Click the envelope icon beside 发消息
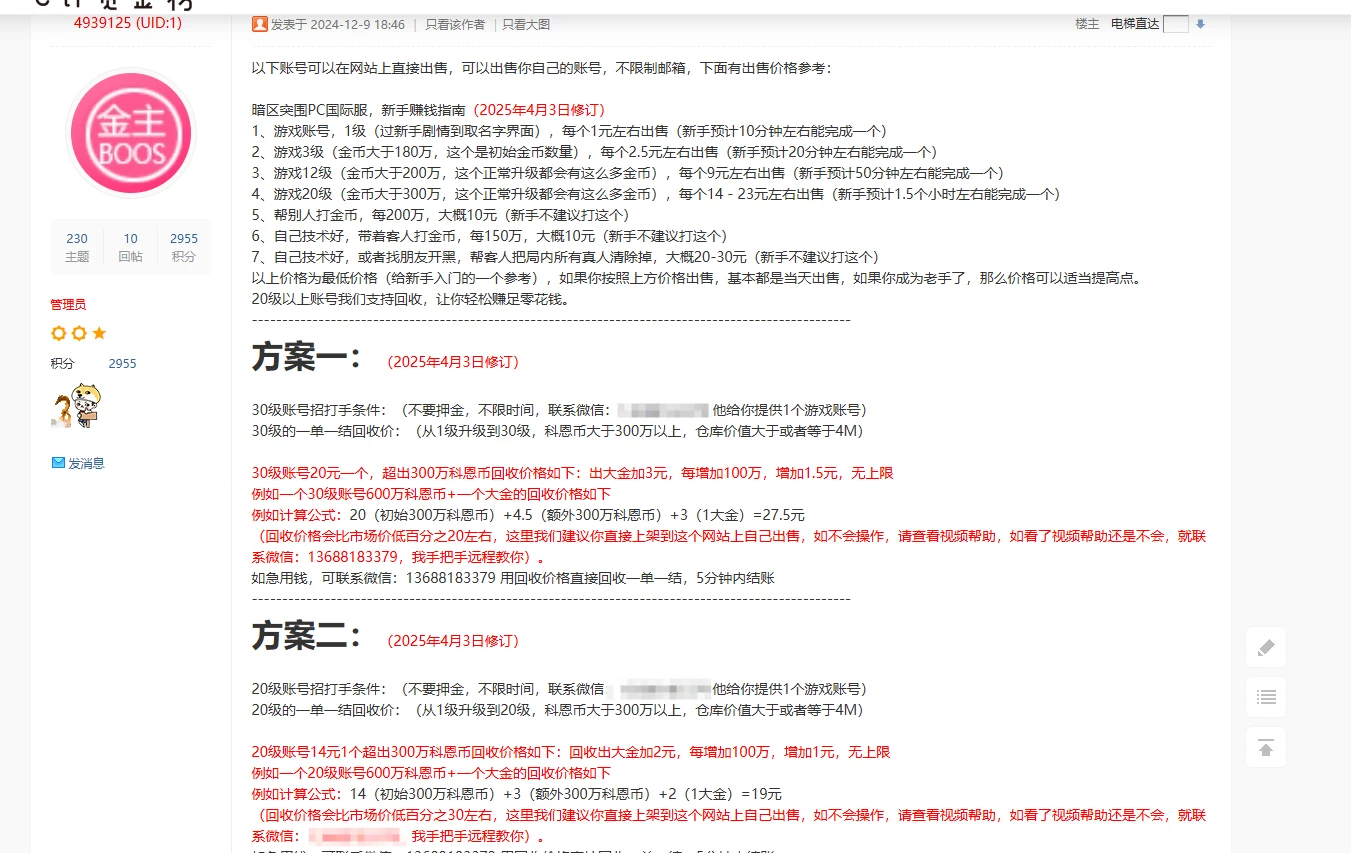The width and height of the screenshot is (1351, 853). click(x=58, y=463)
